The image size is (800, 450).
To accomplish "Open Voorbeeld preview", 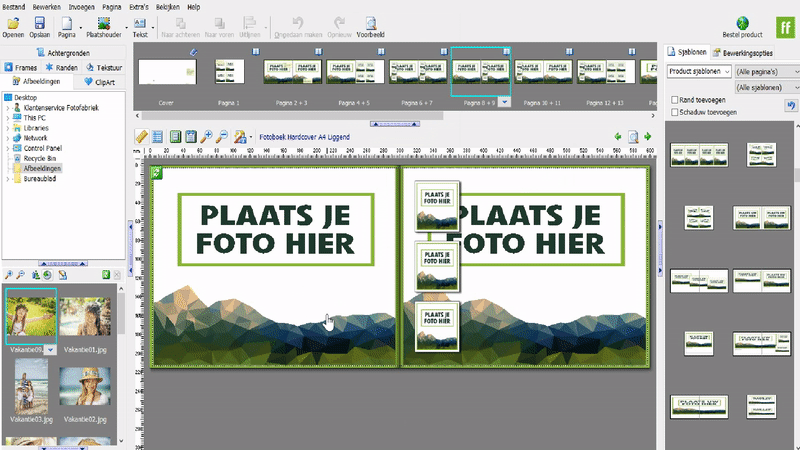I will (372, 23).
